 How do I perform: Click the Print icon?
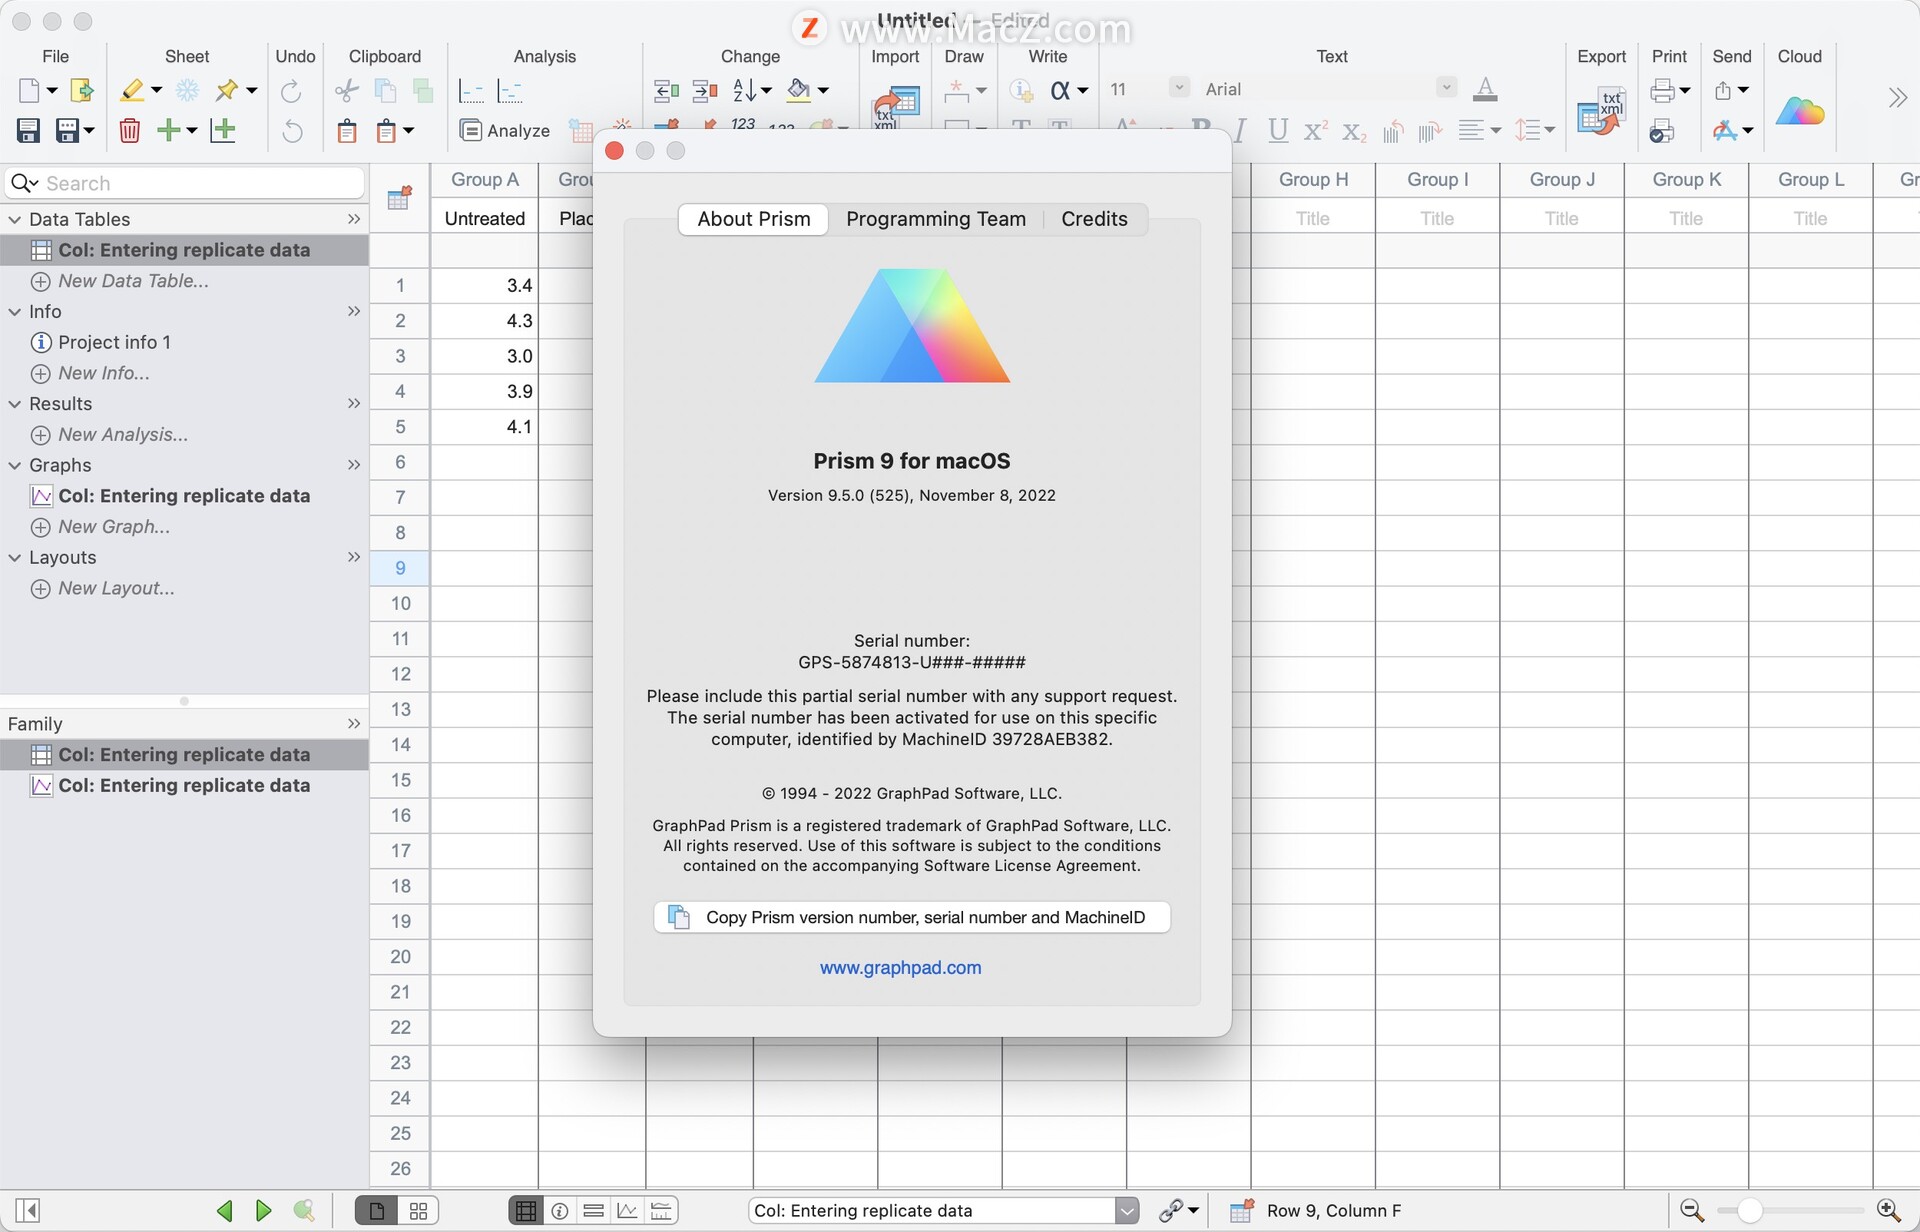(x=1661, y=90)
